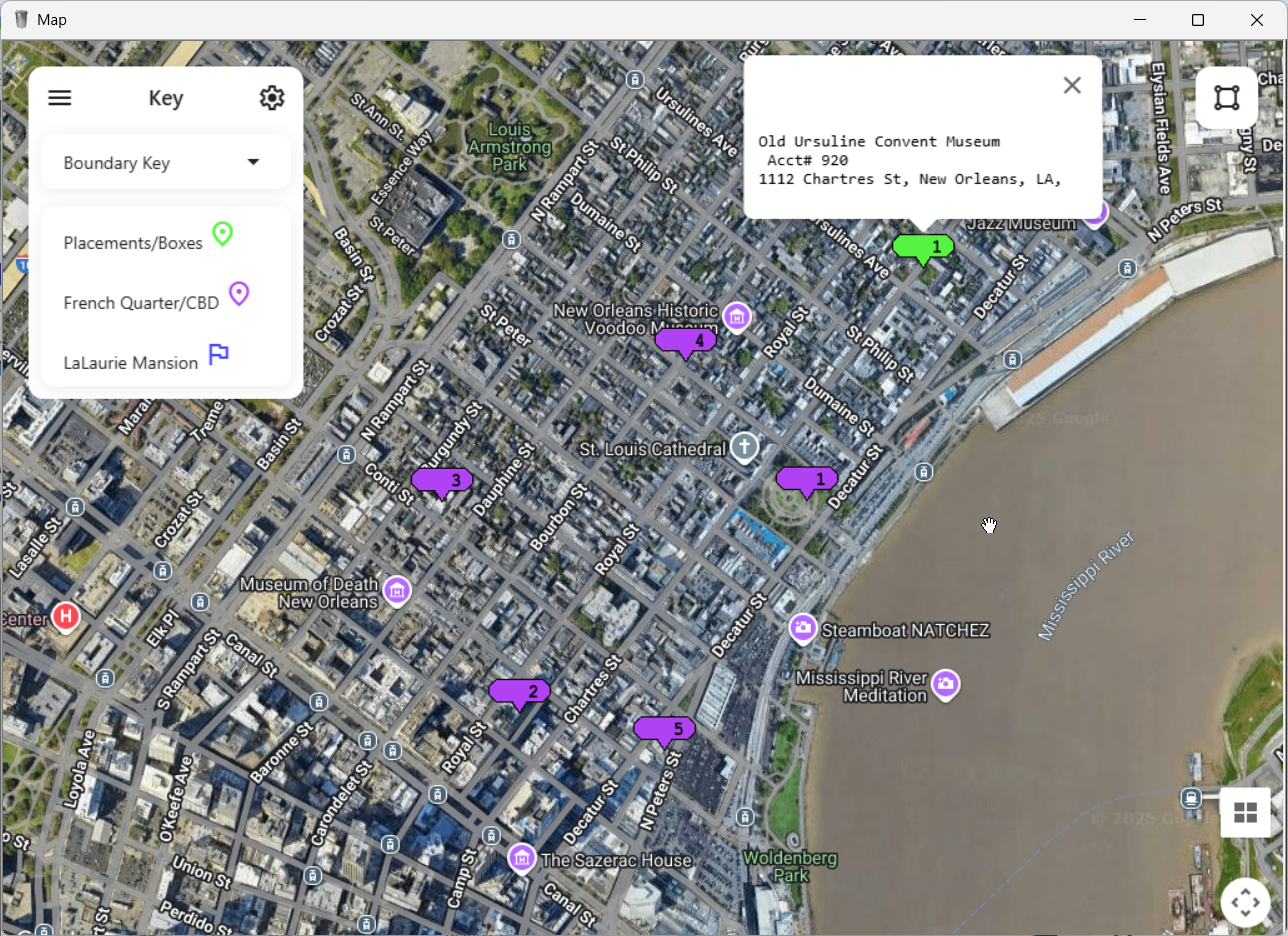Viewport: 1288px width, 936px height.
Task: Select the LaLaurie Mansion flag icon
Action: click(218, 354)
